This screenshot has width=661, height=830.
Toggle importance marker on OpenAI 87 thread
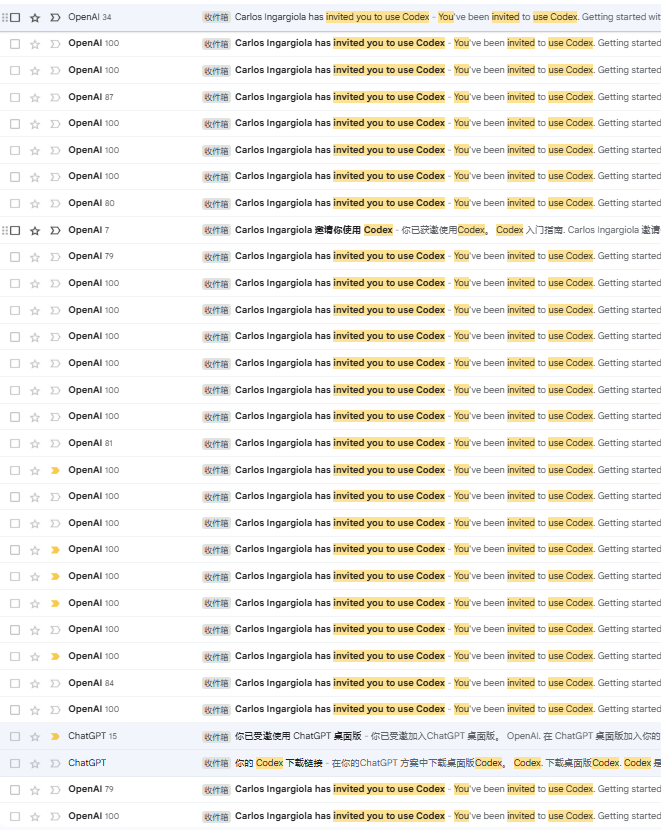55,97
